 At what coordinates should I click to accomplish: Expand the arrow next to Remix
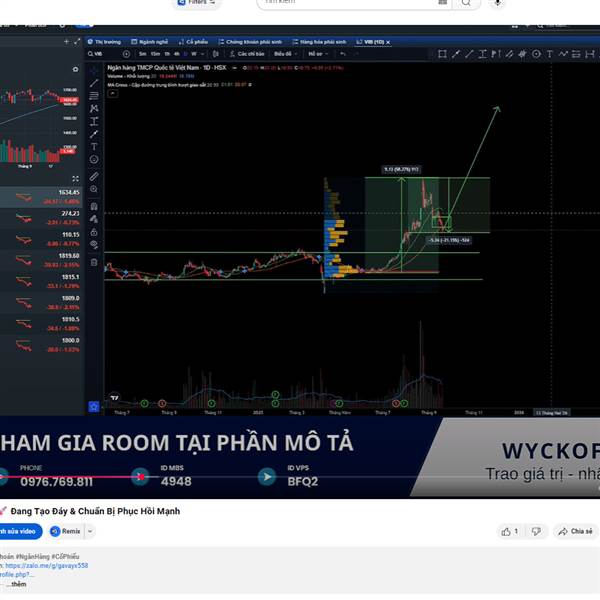(x=90, y=531)
